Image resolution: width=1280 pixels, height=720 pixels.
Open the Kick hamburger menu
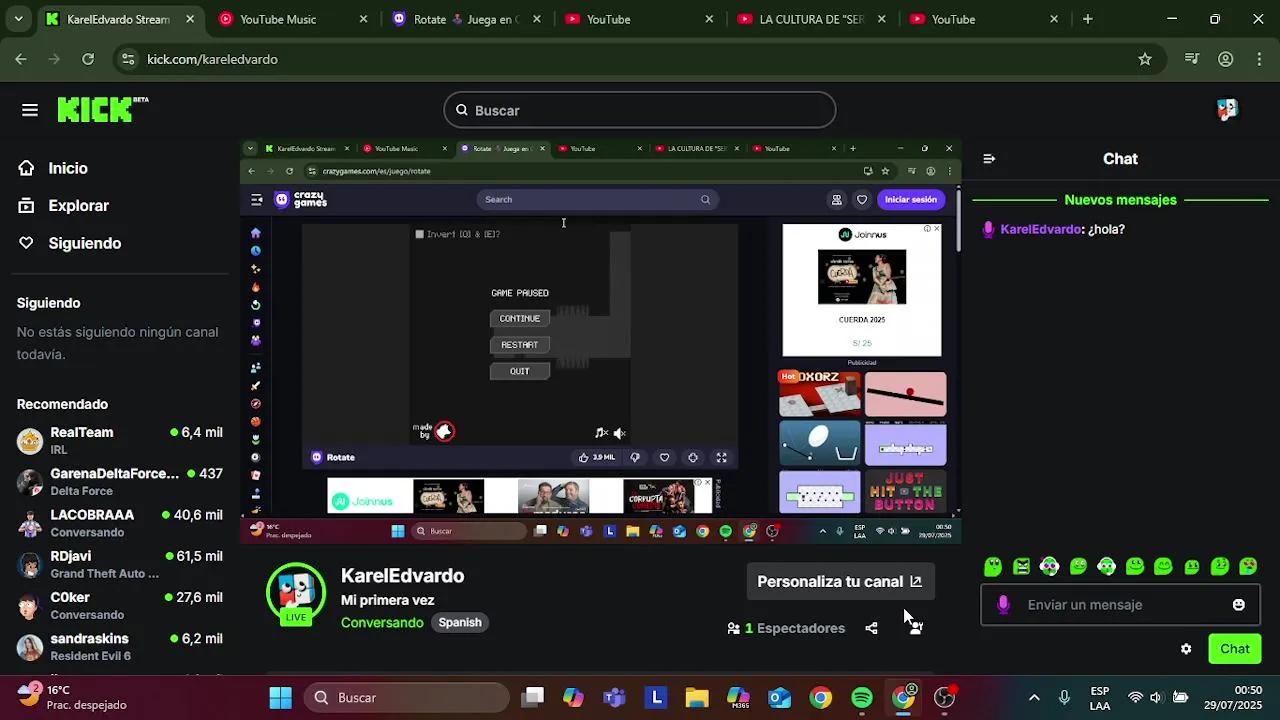click(30, 110)
